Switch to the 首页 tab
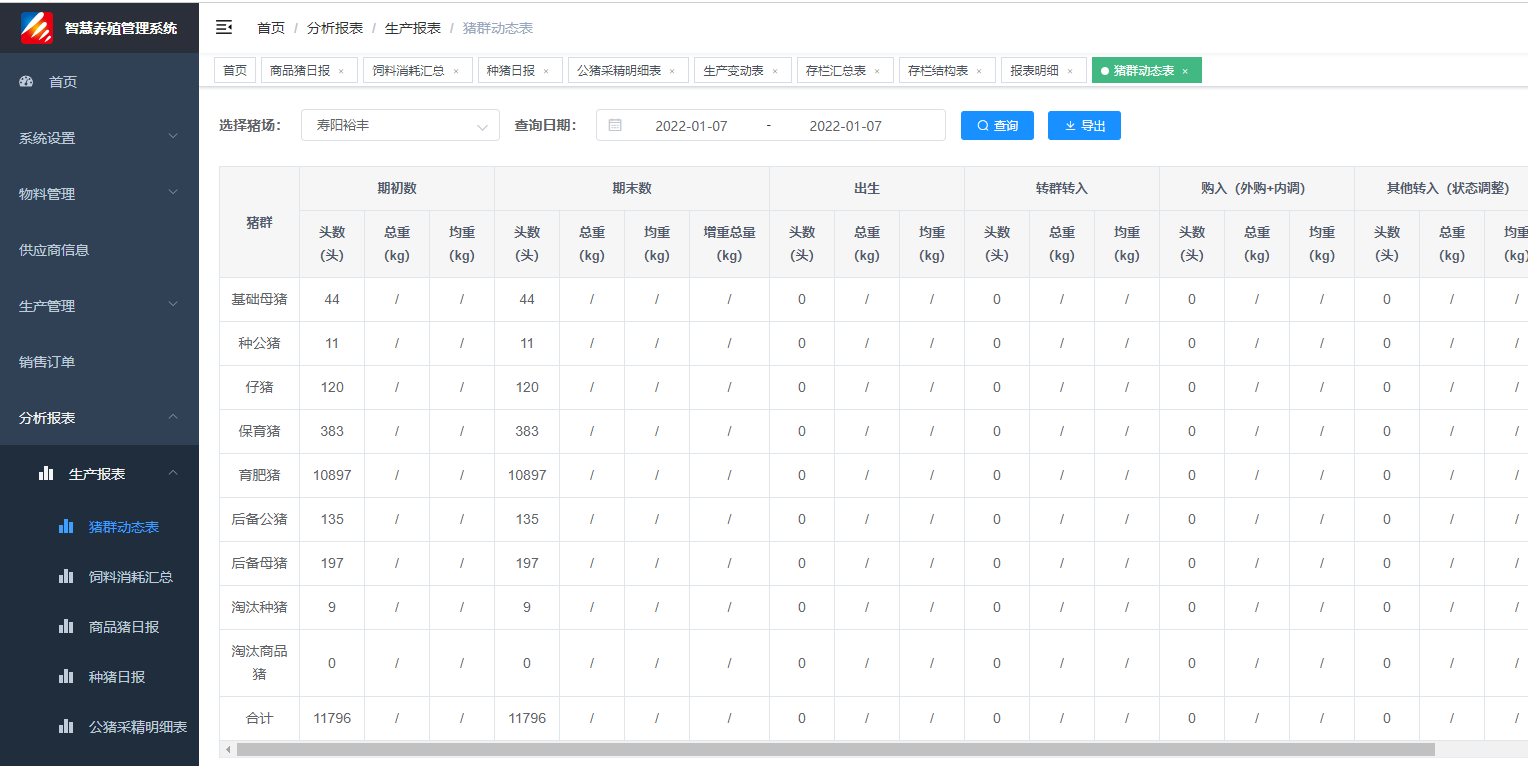The image size is (1528, 766). (x=235, y=71)
